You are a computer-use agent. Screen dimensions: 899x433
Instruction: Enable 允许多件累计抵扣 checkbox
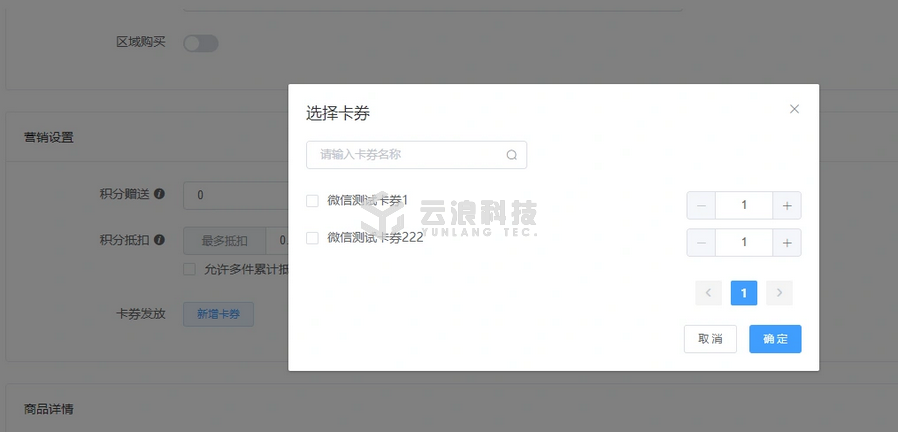click(189, 269)
